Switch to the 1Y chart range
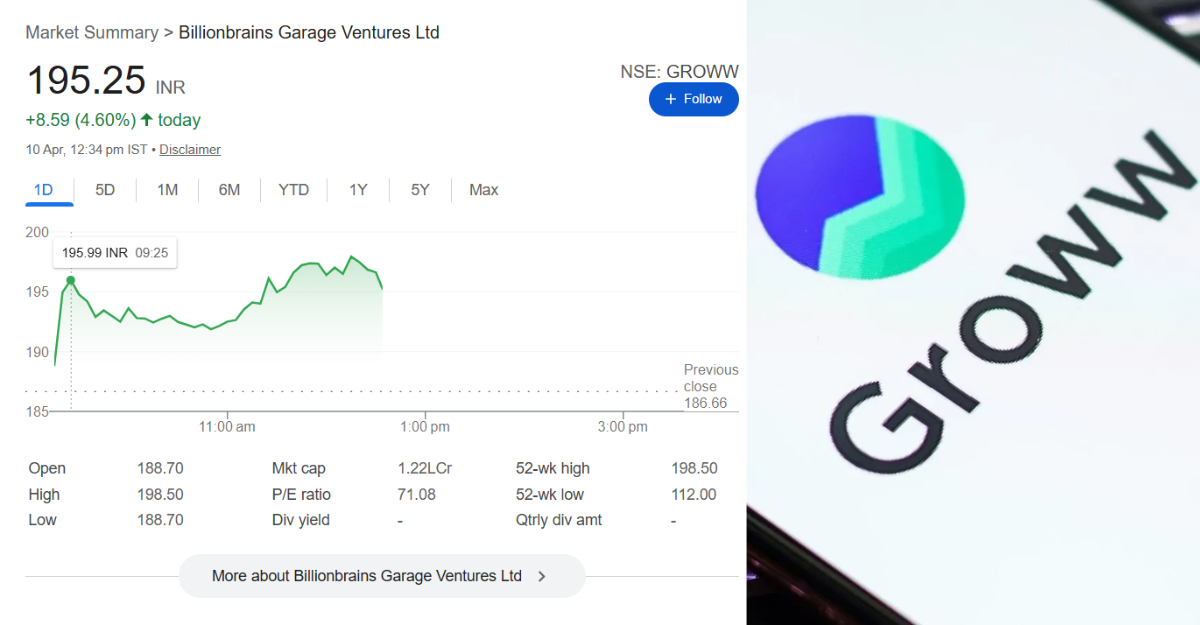This screenshot has height=625, width=1200. click(358, 190)
